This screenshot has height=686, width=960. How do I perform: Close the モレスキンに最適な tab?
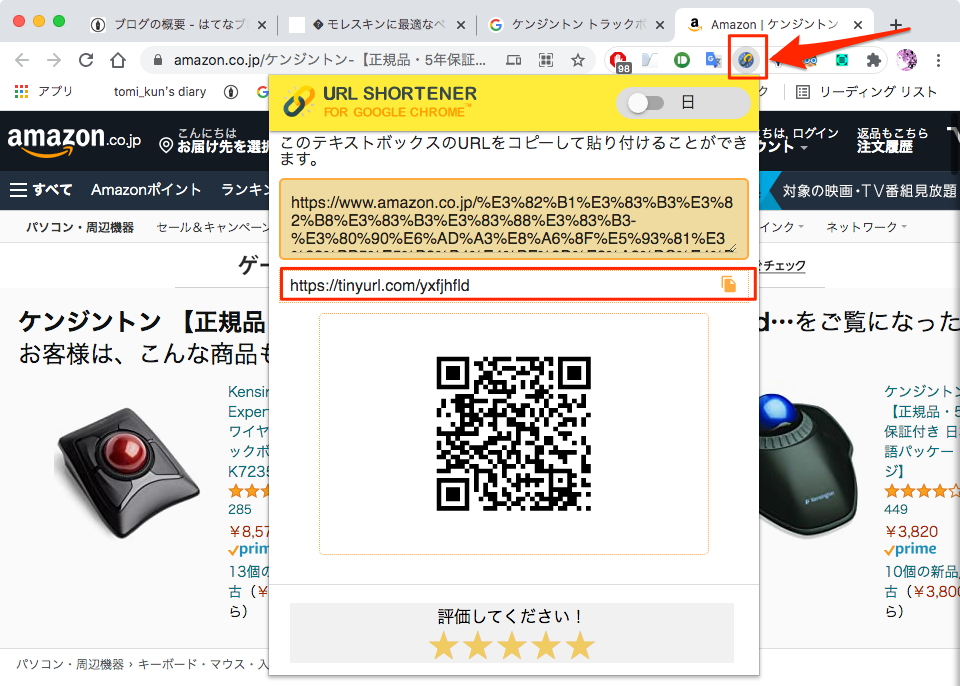pyautogui.click(x=461, y=25)
